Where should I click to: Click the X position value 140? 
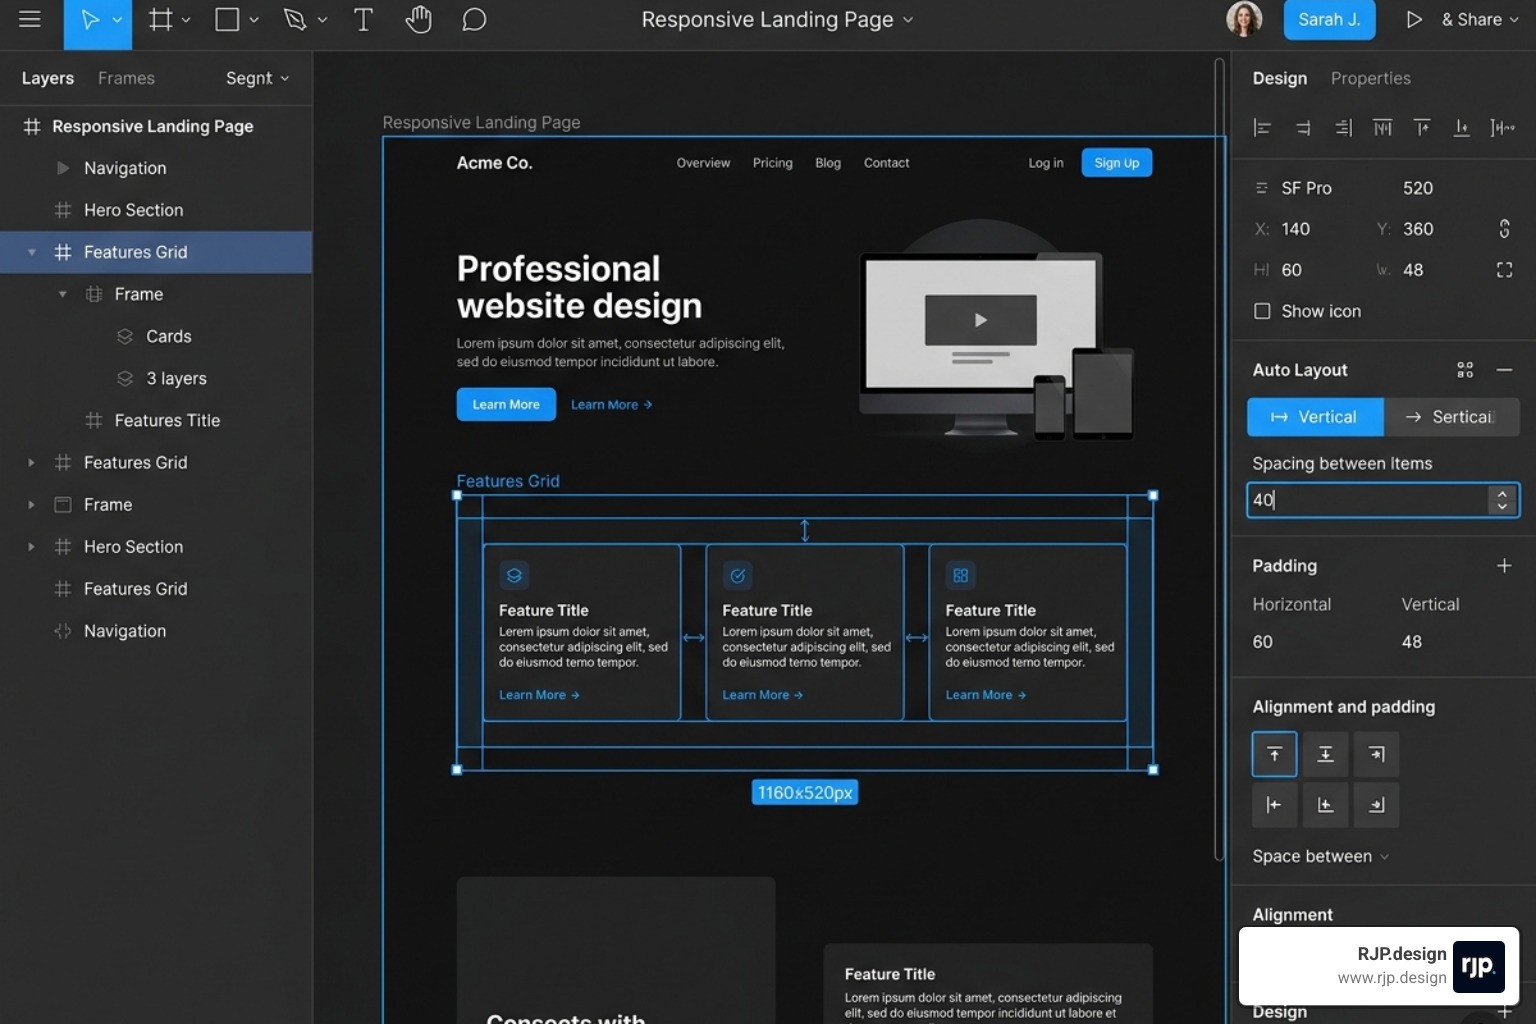1296,229
